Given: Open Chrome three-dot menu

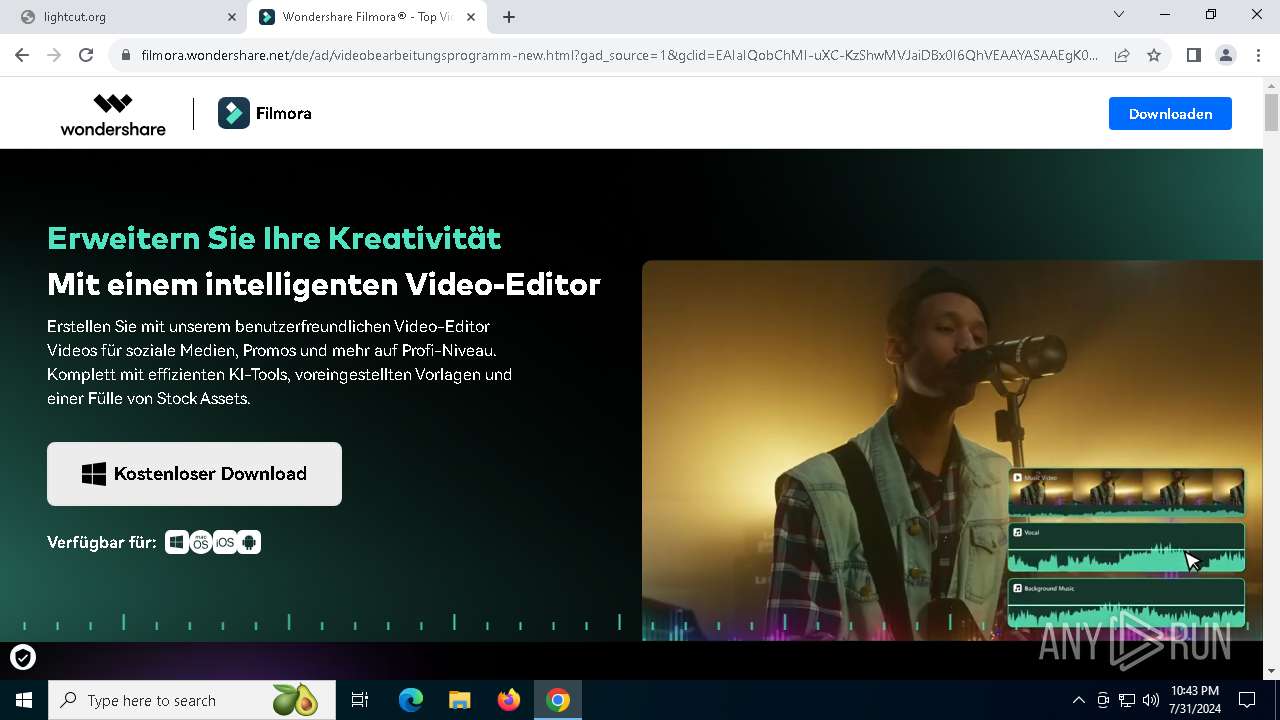Looking at the screenshot, I should [1258, 56].
